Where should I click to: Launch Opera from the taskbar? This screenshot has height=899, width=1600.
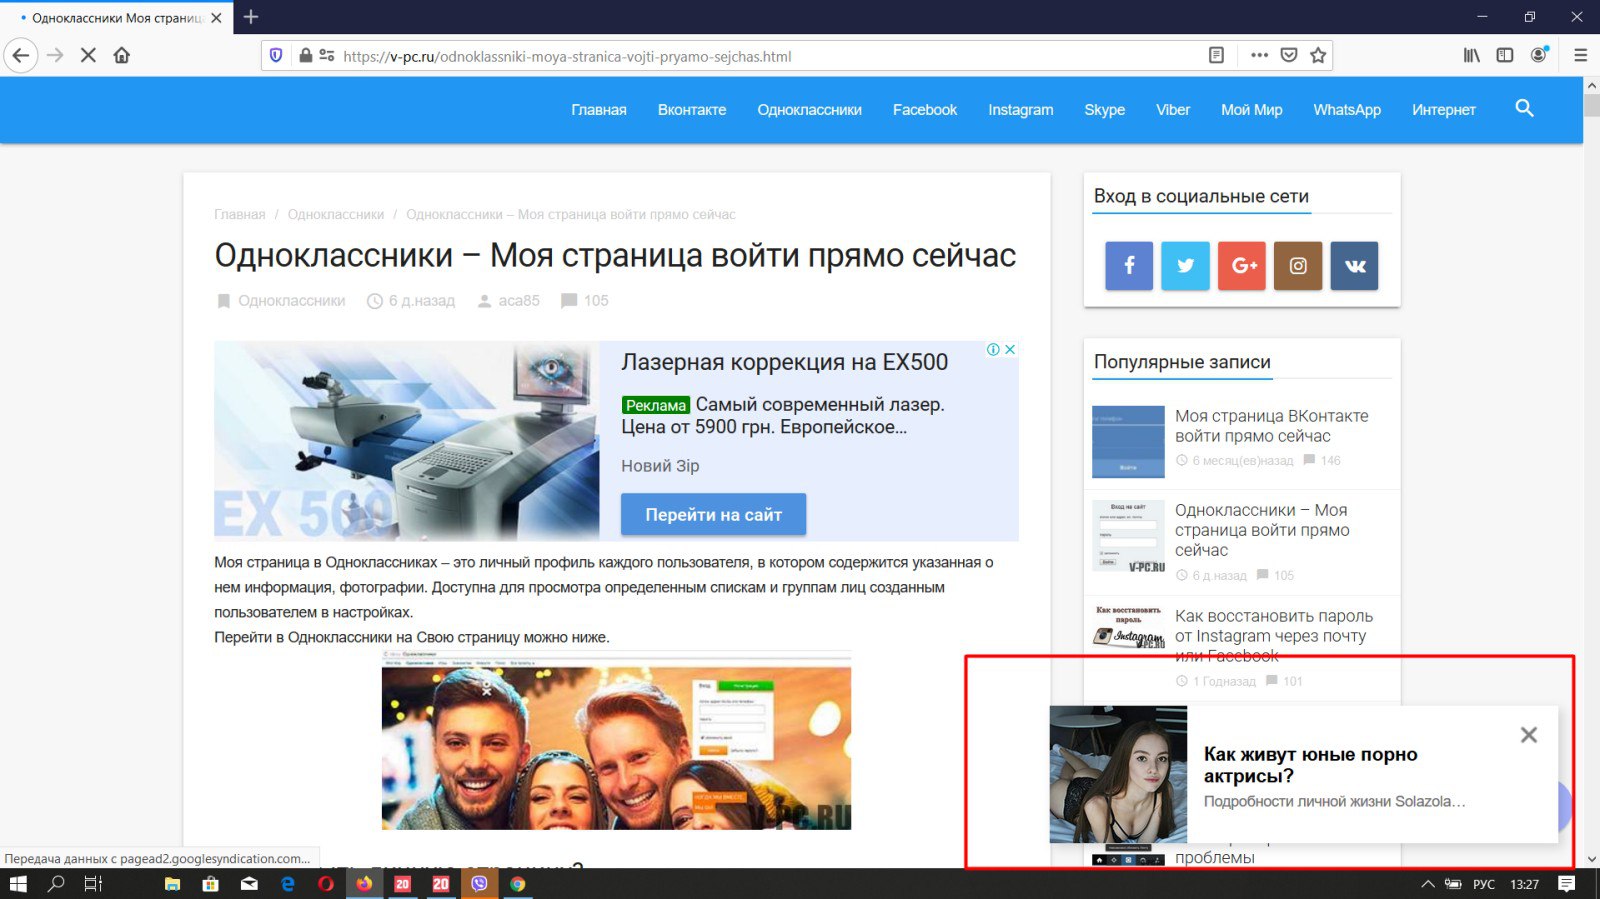(x=326, y=884)
